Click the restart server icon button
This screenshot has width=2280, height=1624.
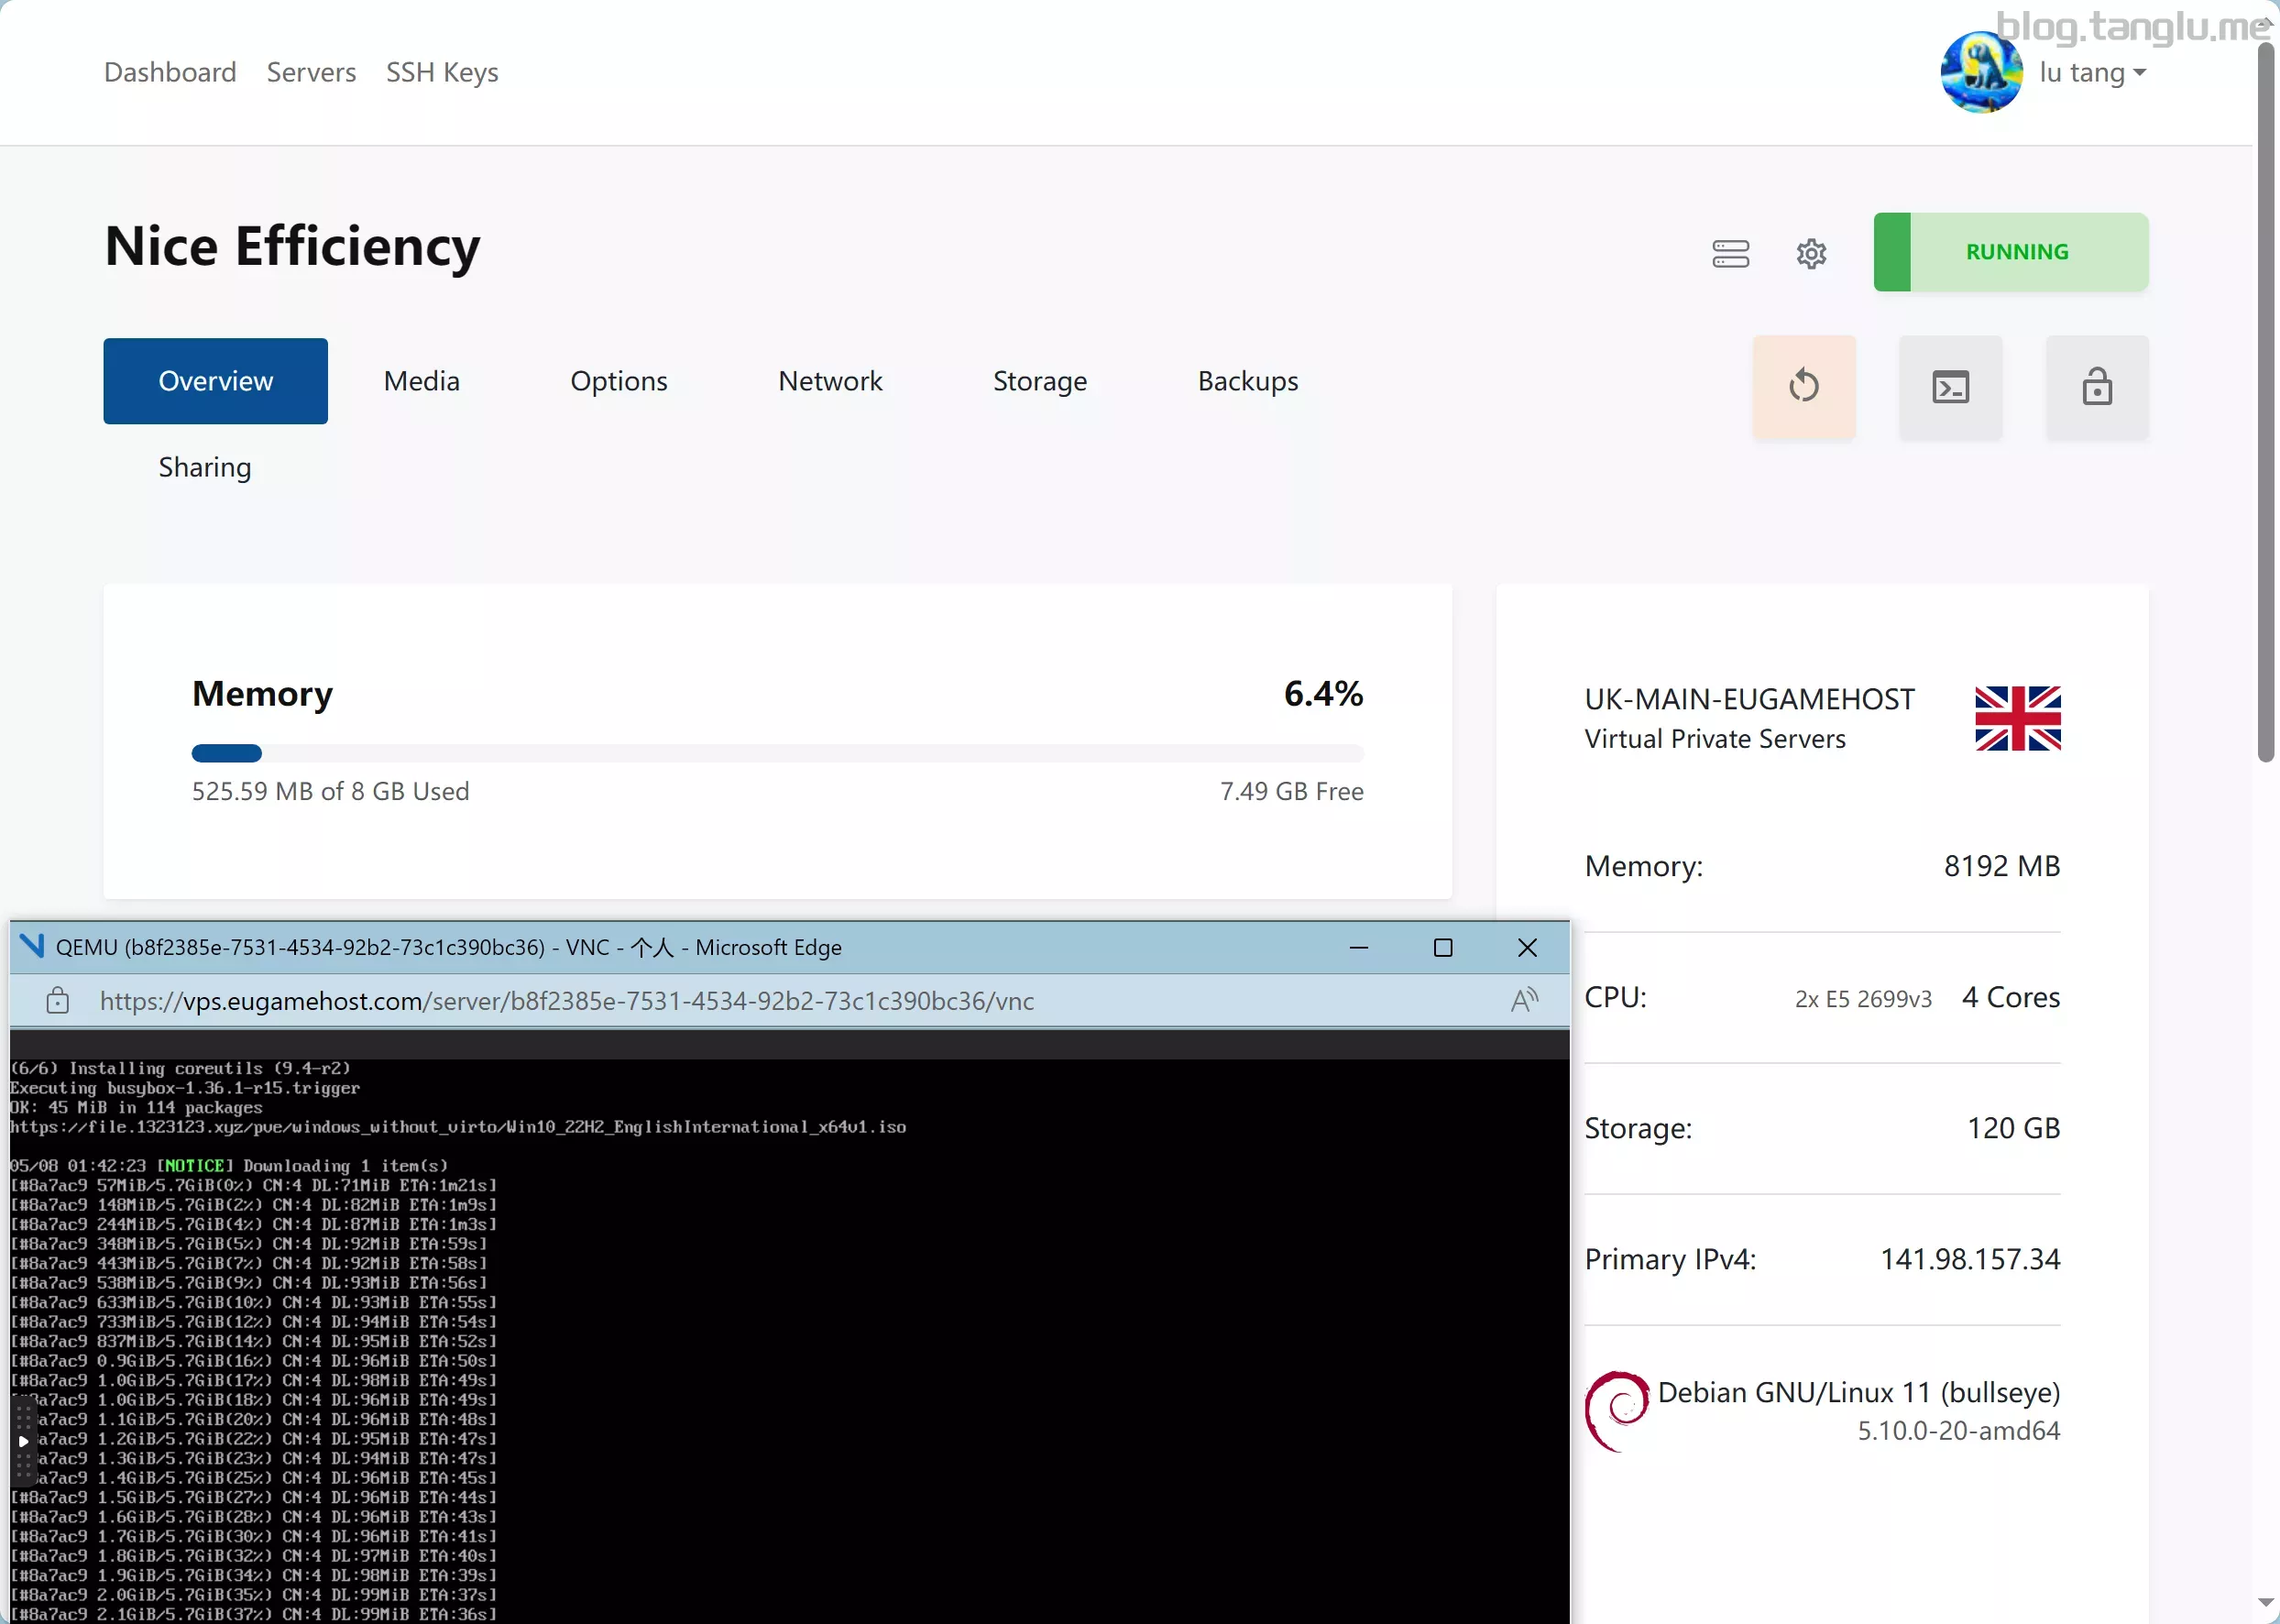coord(1804,386)
